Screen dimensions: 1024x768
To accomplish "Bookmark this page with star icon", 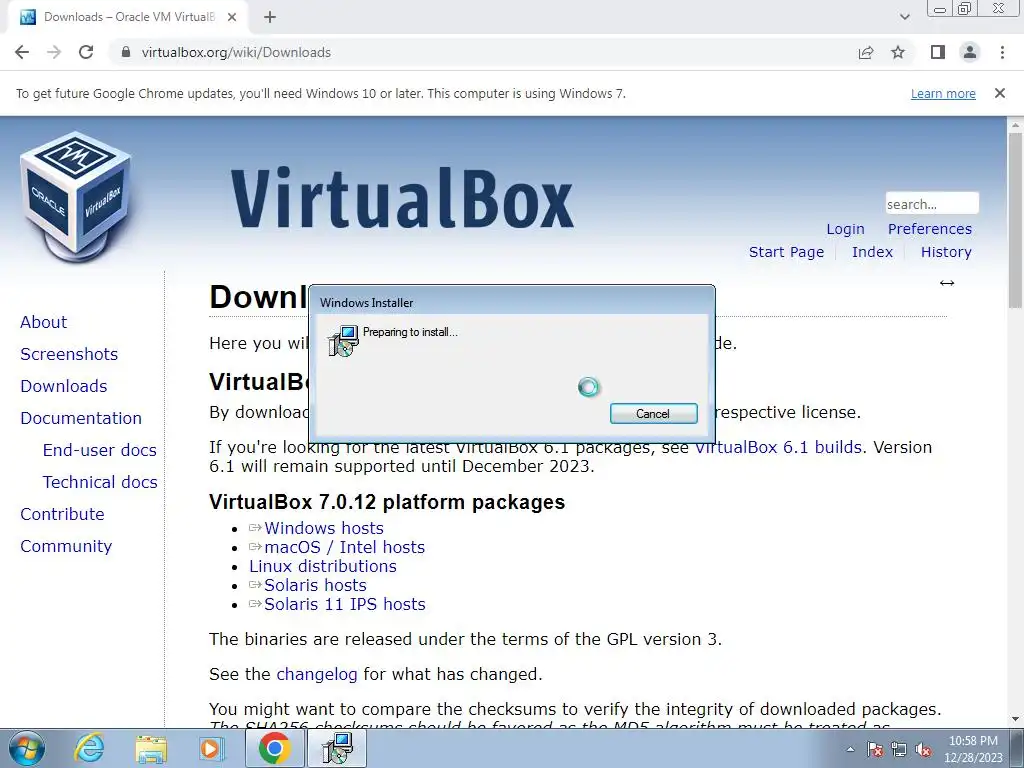I will 898,52.
